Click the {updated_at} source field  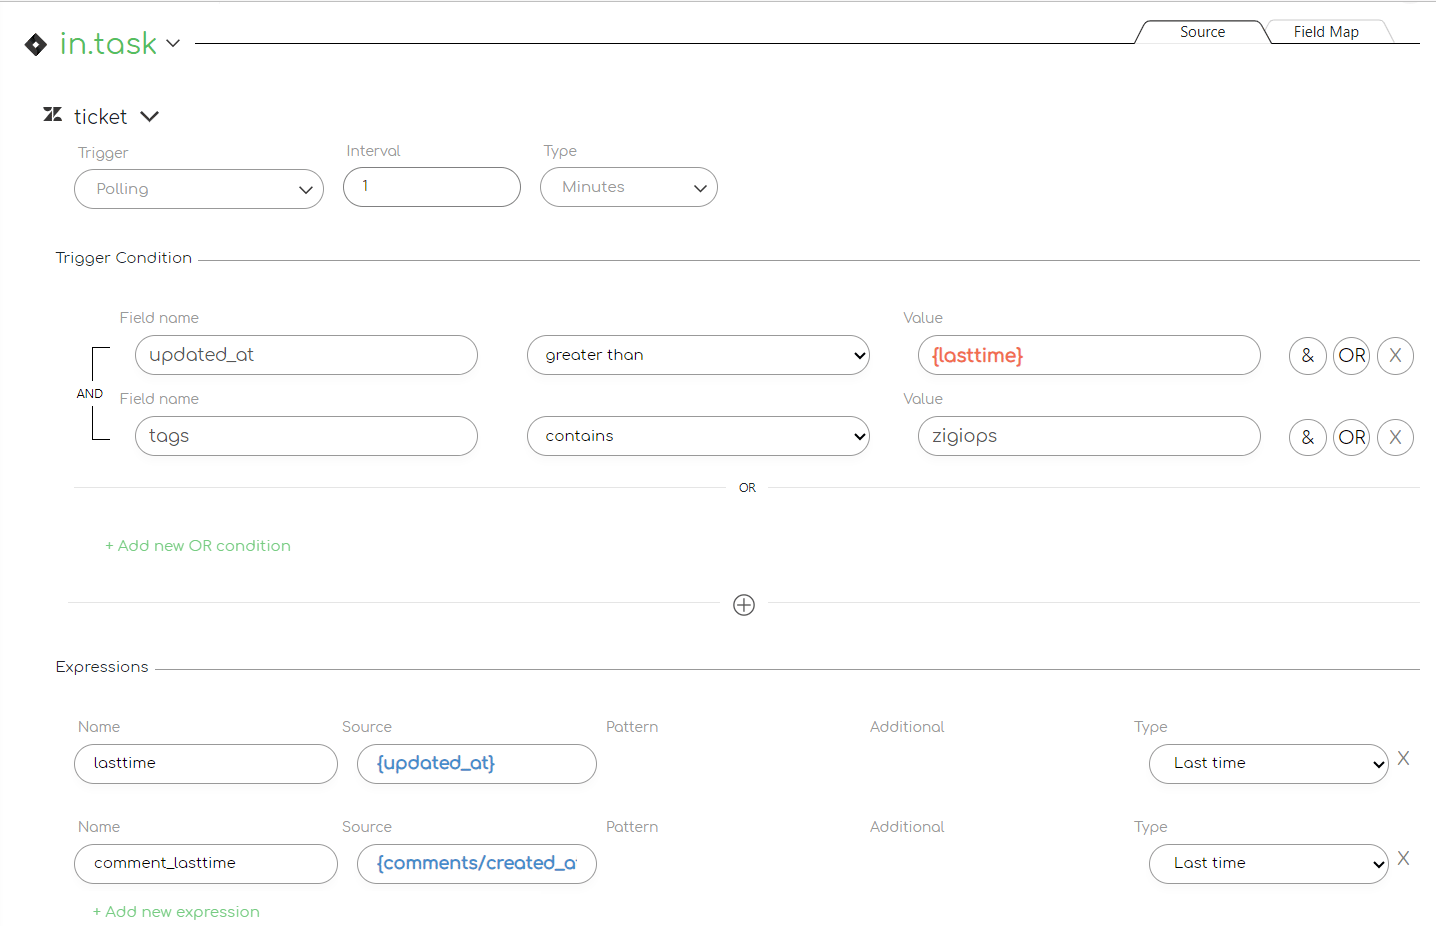(477, 764)
